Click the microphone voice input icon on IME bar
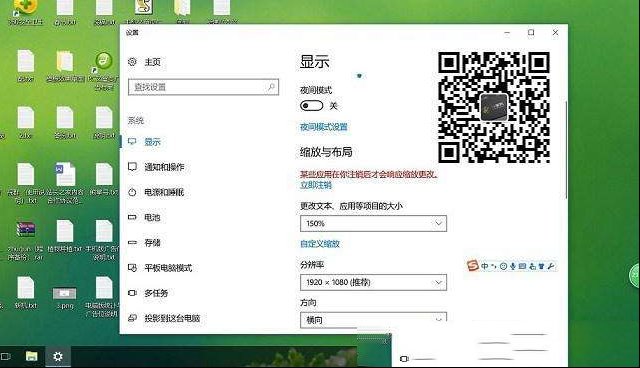 [x=513, y=266]
